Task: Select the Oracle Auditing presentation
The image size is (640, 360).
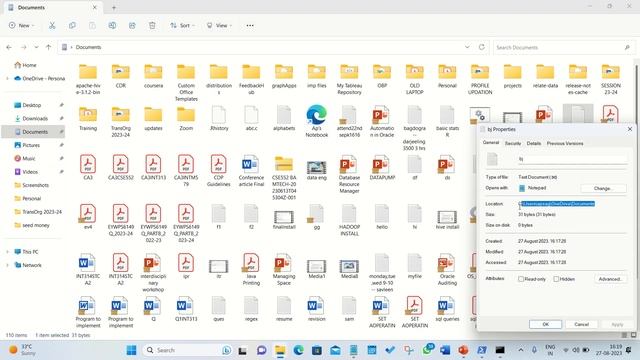Action: (x=447, y=269)
